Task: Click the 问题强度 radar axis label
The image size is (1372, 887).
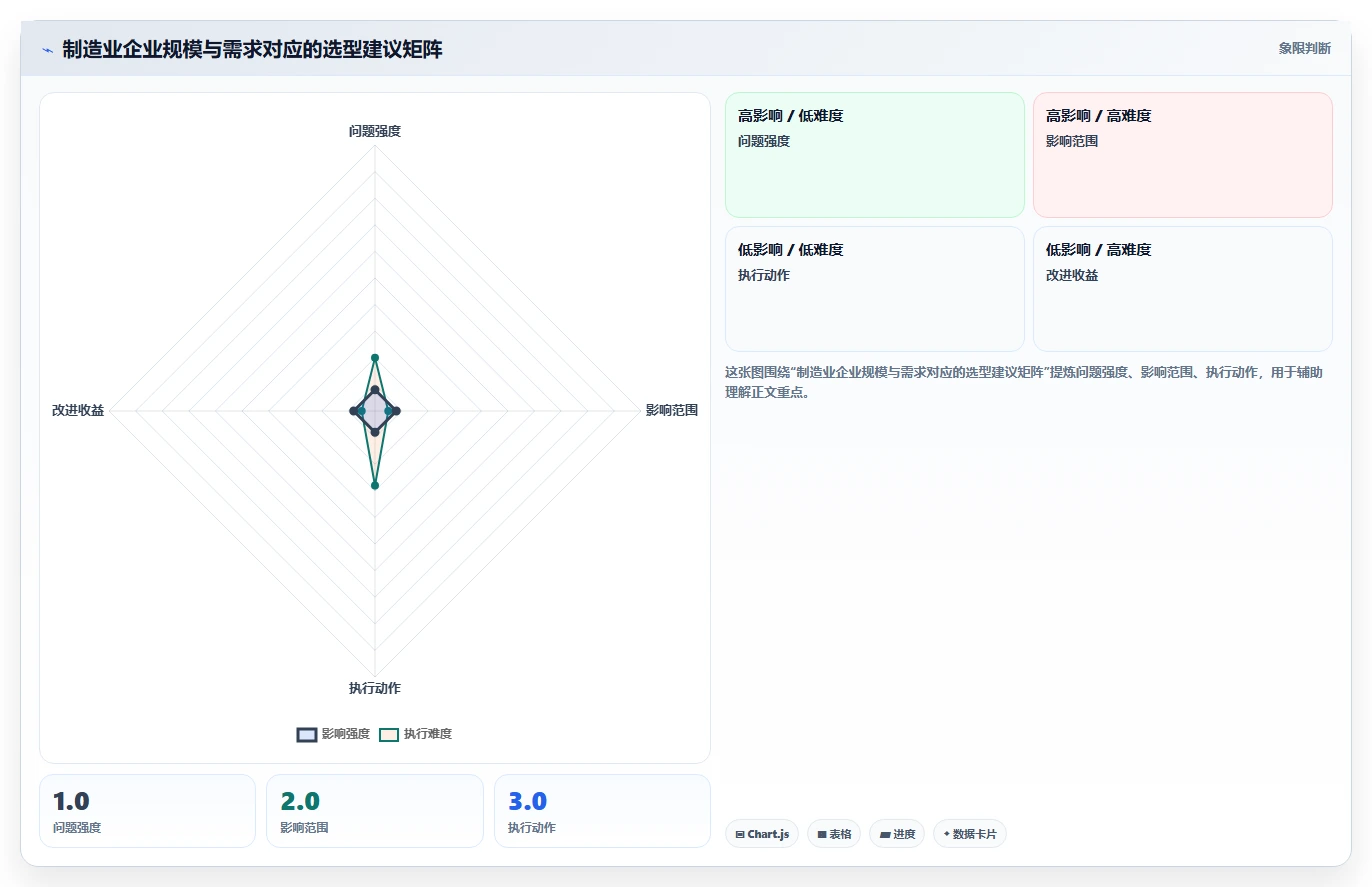Action: [375, 131]
